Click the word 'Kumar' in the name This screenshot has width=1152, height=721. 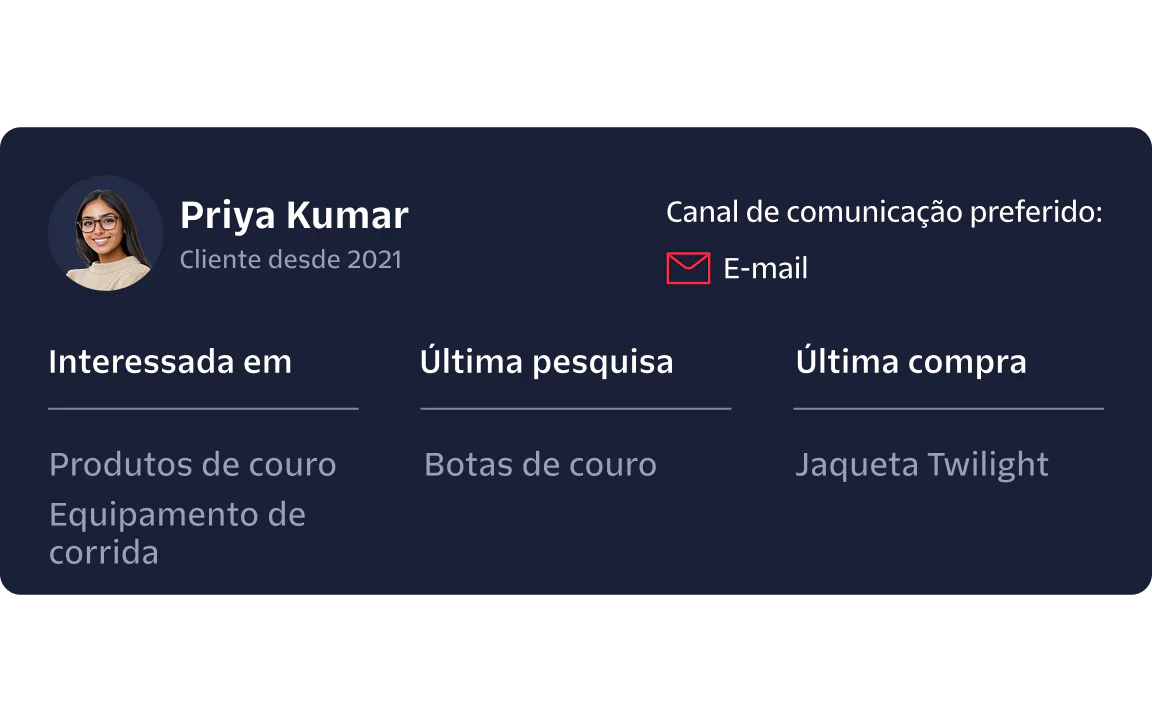347,215
